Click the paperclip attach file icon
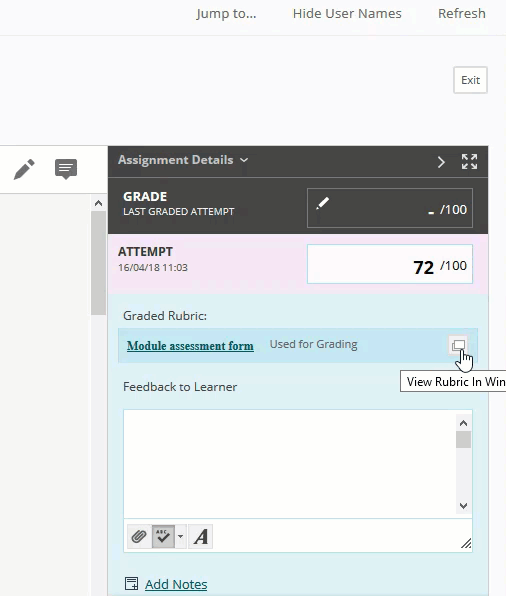The height and width of the screenshot is (596, 506). pos(139,536)
